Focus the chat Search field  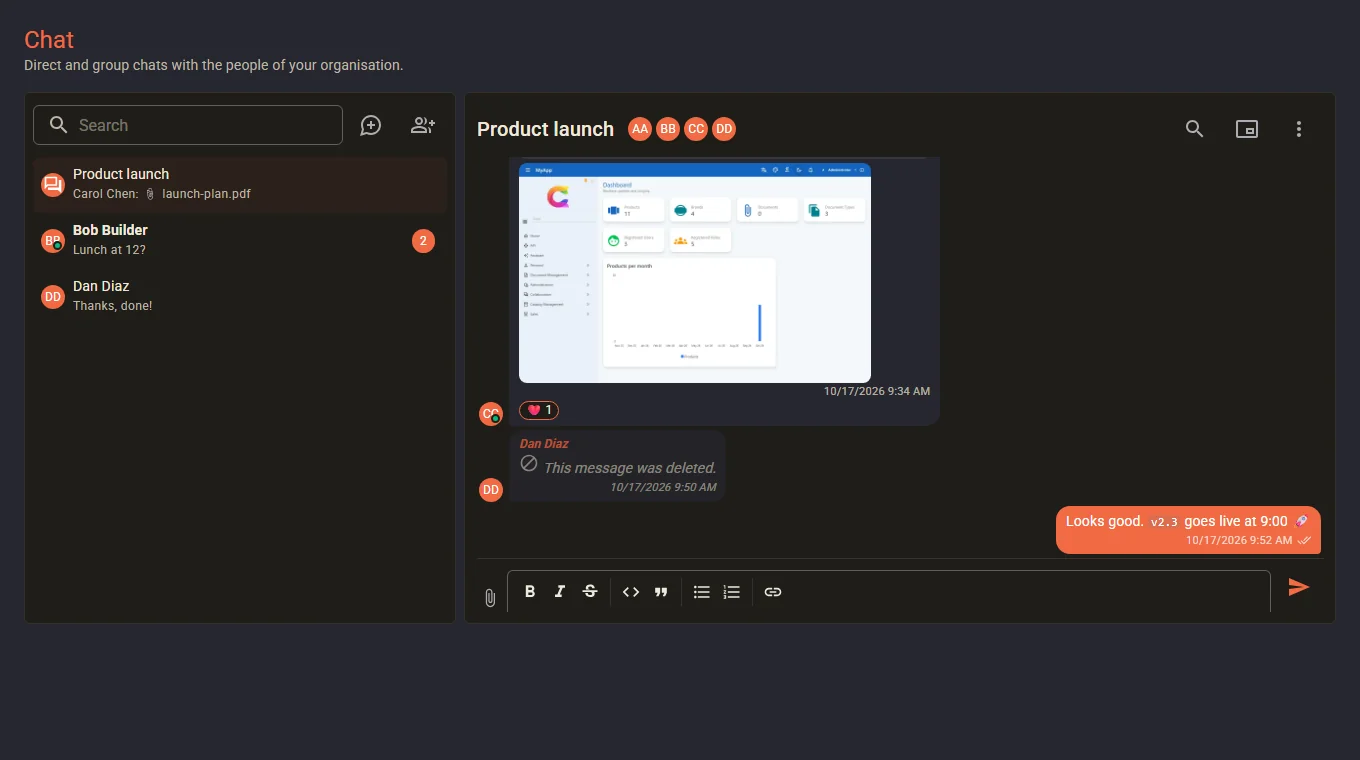click(188, 125)
